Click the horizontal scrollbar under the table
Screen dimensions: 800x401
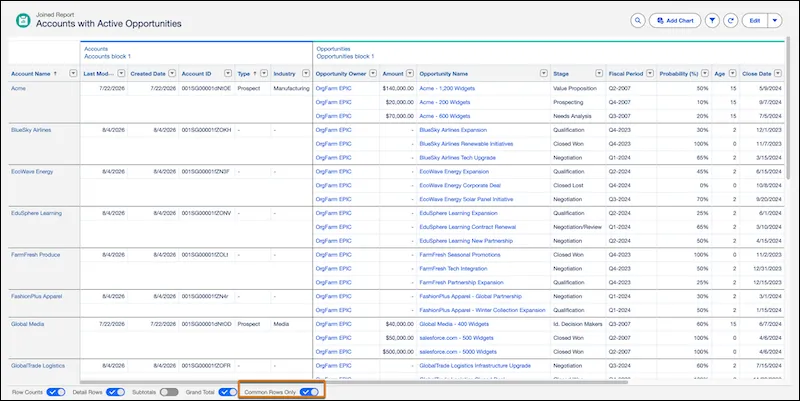[354, 382]
